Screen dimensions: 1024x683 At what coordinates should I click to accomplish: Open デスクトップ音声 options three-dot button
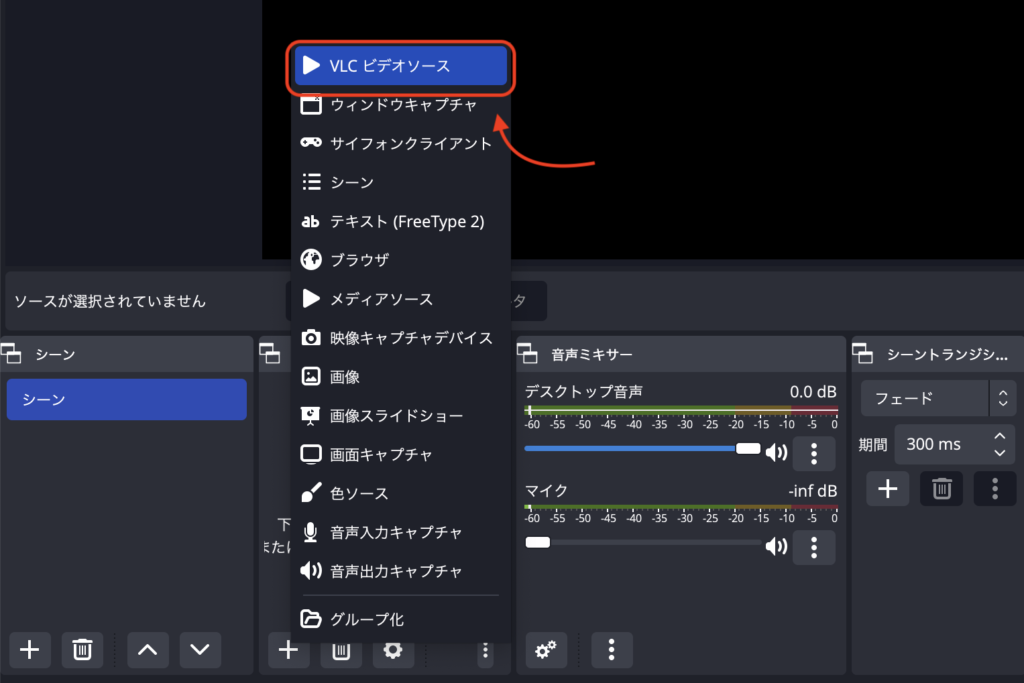click(814, 453)
